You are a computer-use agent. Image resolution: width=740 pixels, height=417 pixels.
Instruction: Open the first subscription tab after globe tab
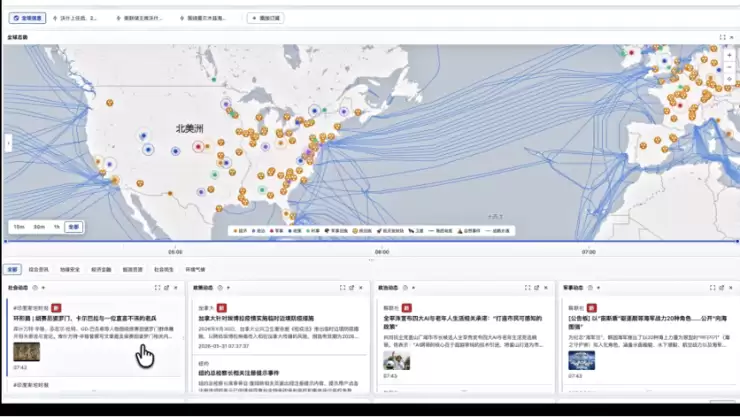pyautogui.click(x=76, y=18)
